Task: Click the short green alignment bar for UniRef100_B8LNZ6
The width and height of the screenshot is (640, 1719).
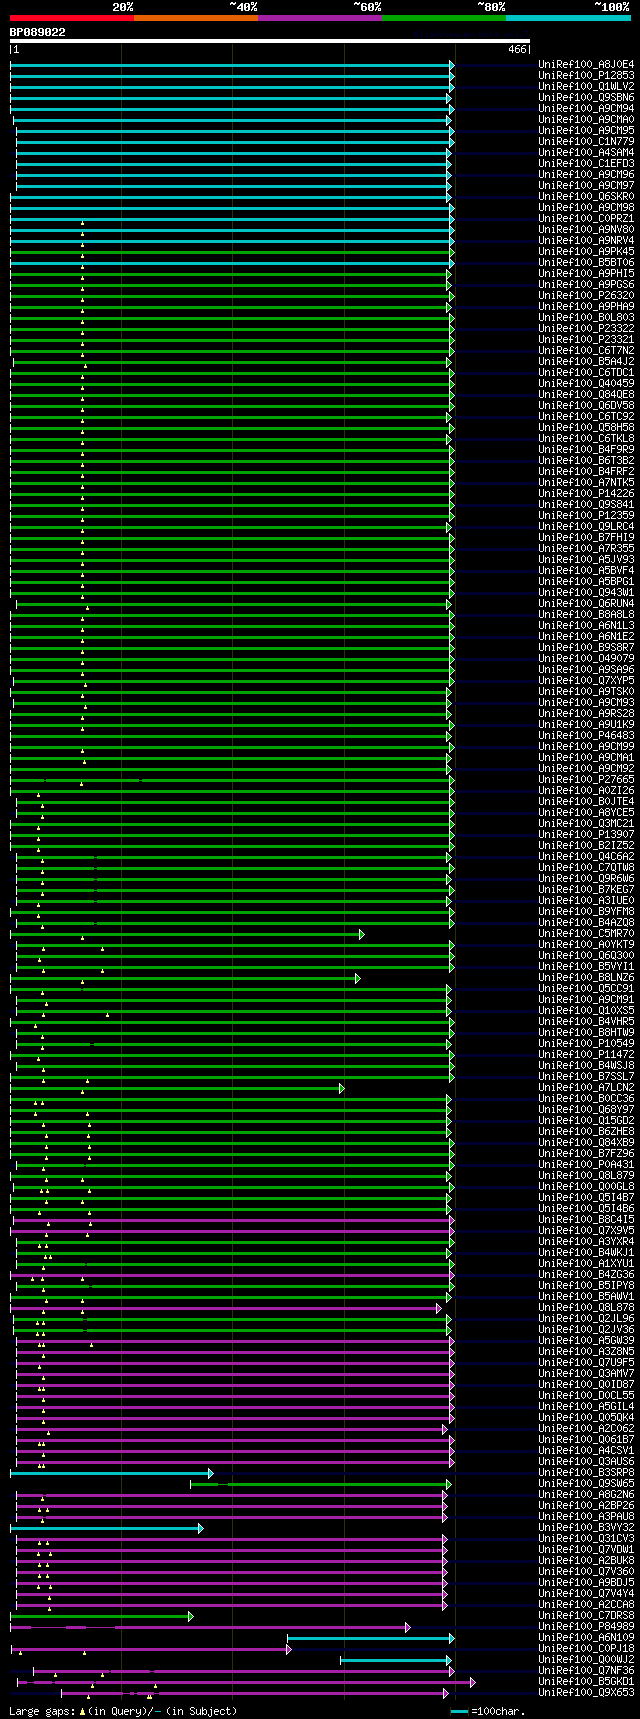Action: (185, 978)
